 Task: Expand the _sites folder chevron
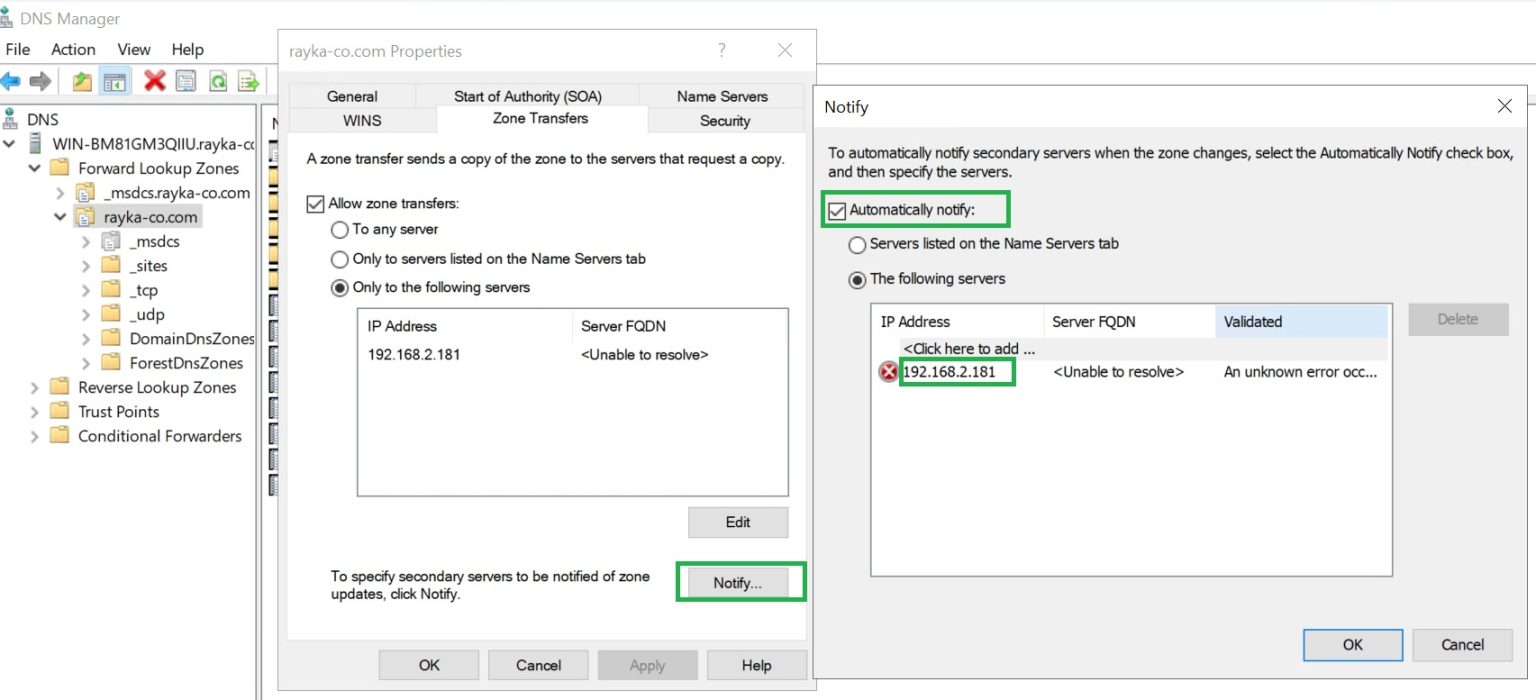(x=85, y=266)
